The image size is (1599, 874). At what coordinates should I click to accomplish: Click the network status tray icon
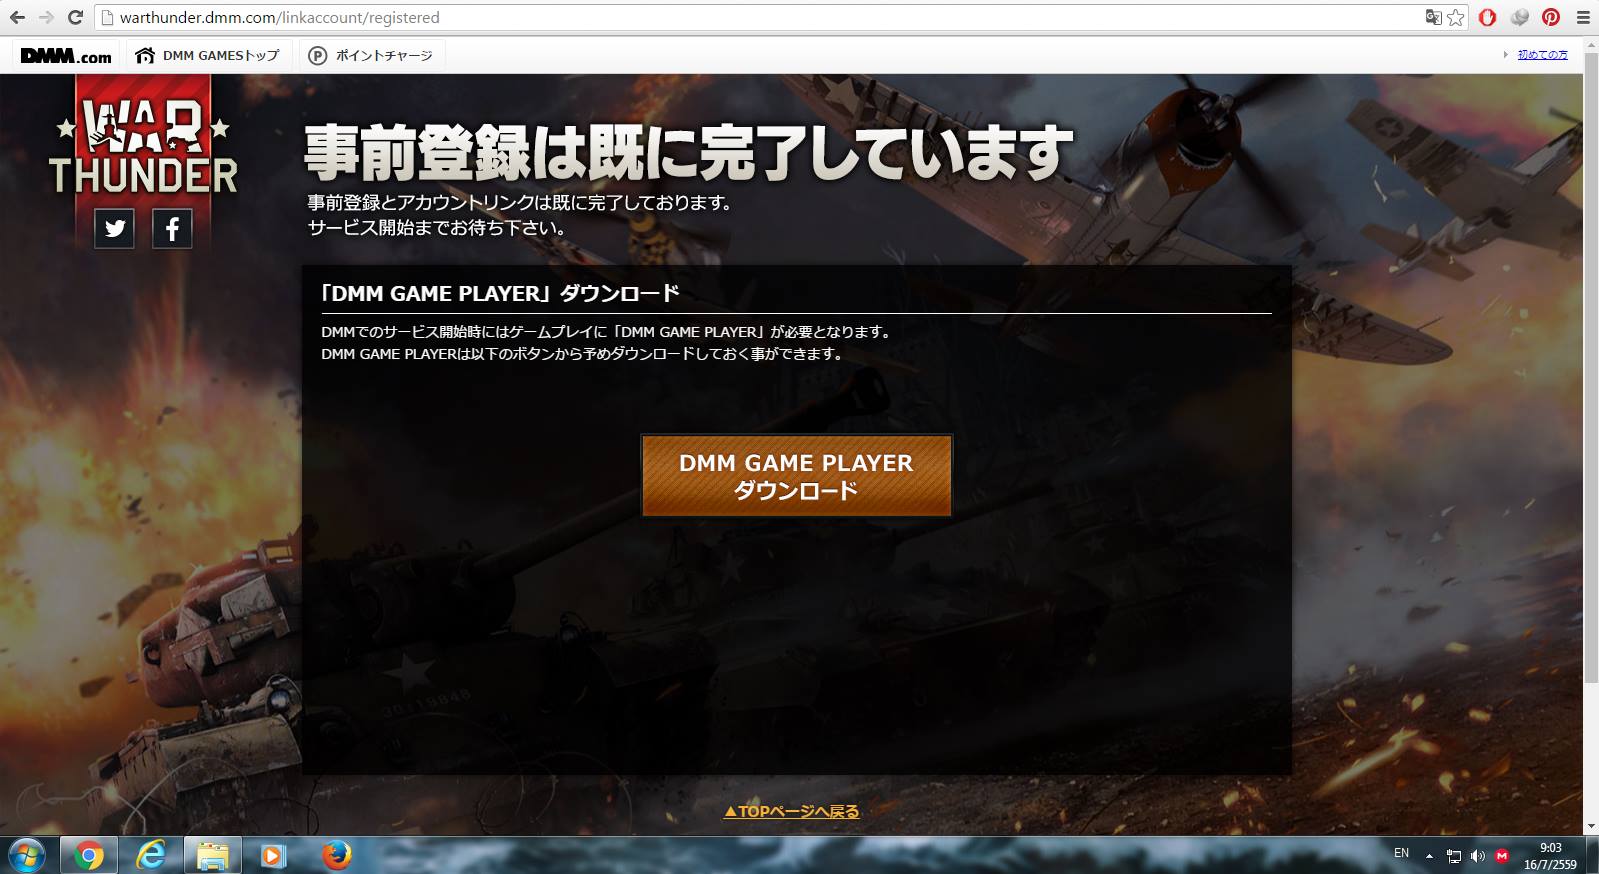pos(1454,856)
